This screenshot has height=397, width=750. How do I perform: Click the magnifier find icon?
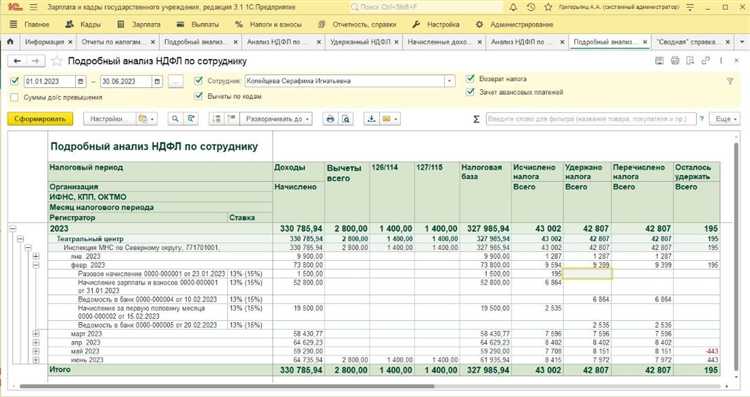pyautogui.click(x=176, y=119)
